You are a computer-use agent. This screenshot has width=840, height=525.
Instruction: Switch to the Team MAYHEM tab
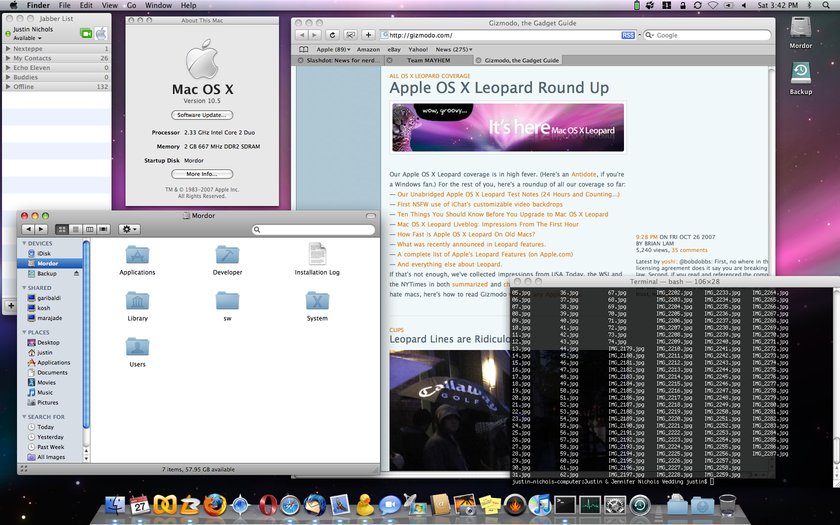point(429,61)
